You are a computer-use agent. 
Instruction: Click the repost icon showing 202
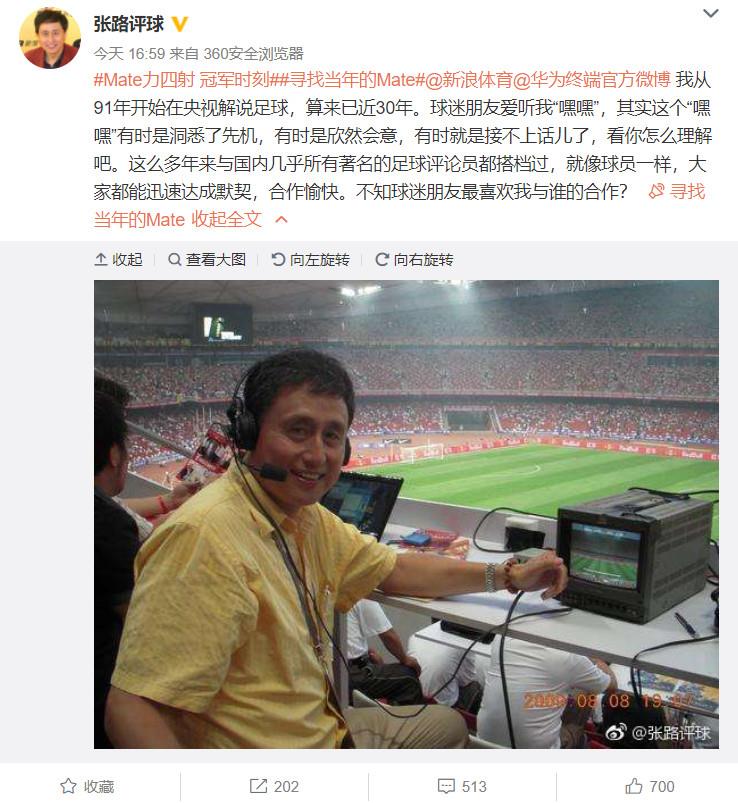258,786
